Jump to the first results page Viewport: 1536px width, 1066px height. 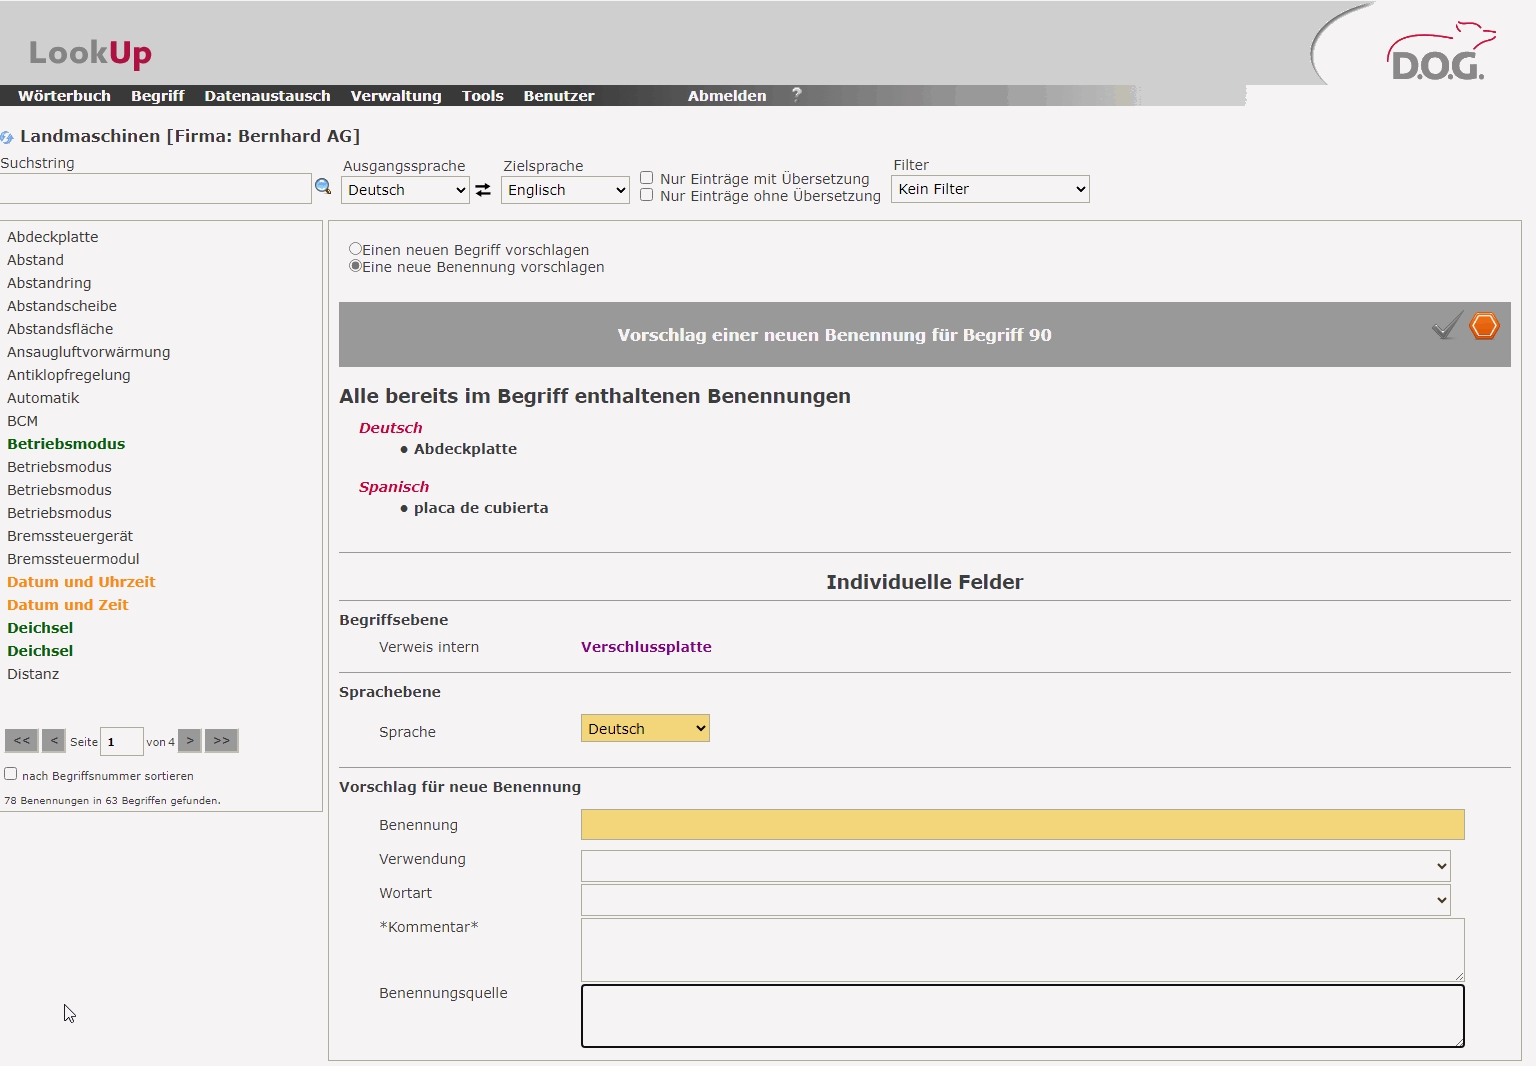pyautogui.click(x=22, y=741)
